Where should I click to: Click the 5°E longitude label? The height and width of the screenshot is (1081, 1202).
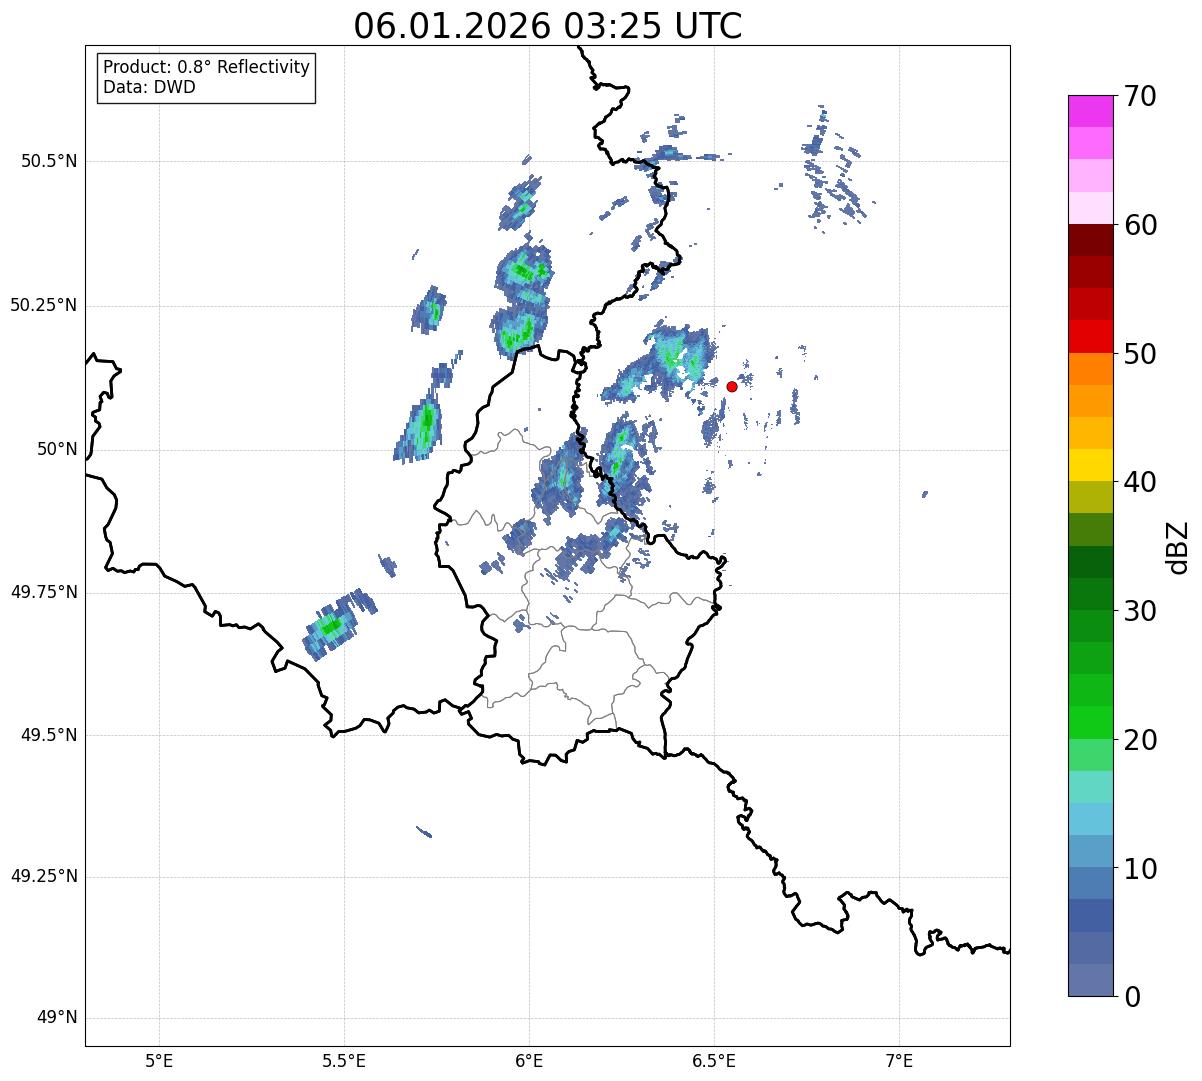(x=160, y=1061)
